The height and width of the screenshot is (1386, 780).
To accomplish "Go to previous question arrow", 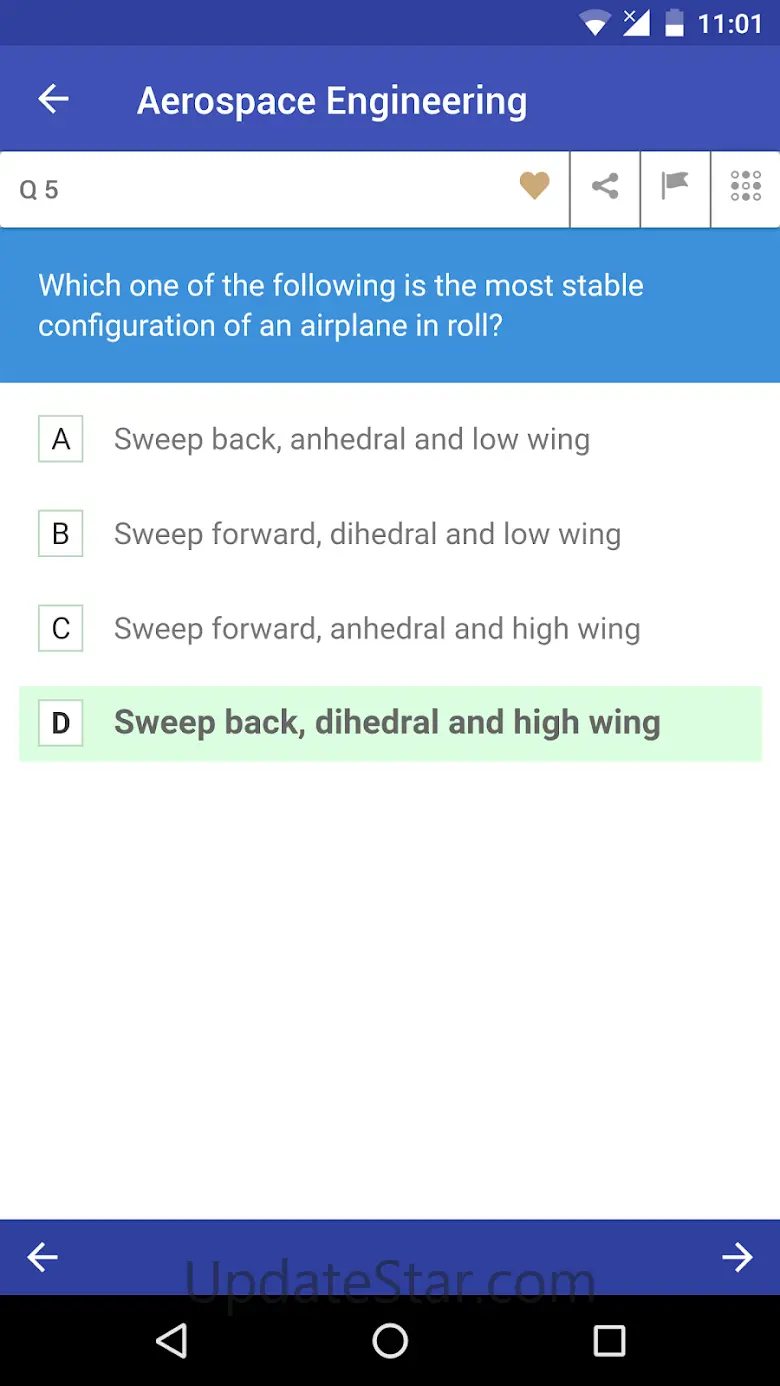I will coord(42,1257).
